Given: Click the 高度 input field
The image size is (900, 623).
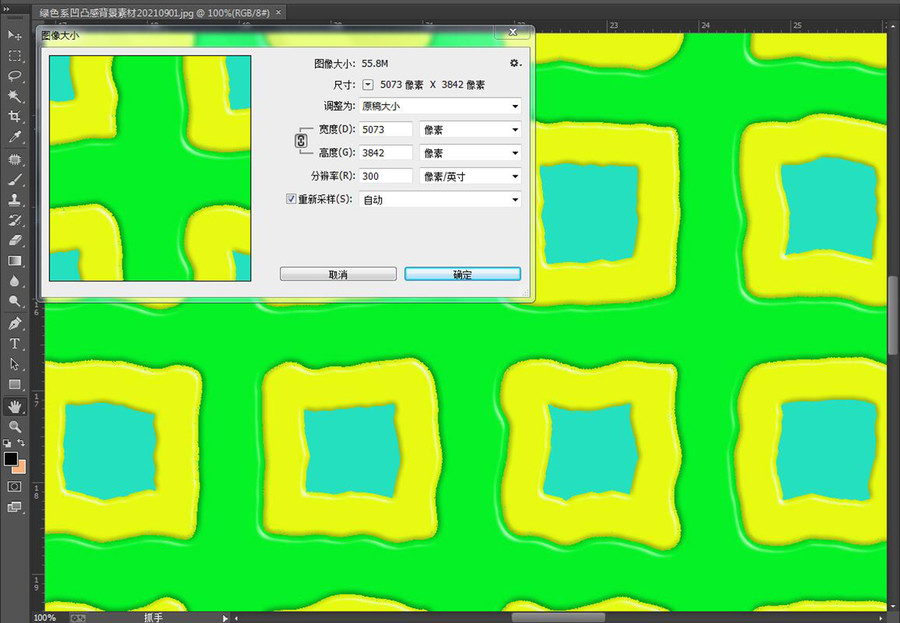Looking at the screenshot, I should click(x=386, y=153).
